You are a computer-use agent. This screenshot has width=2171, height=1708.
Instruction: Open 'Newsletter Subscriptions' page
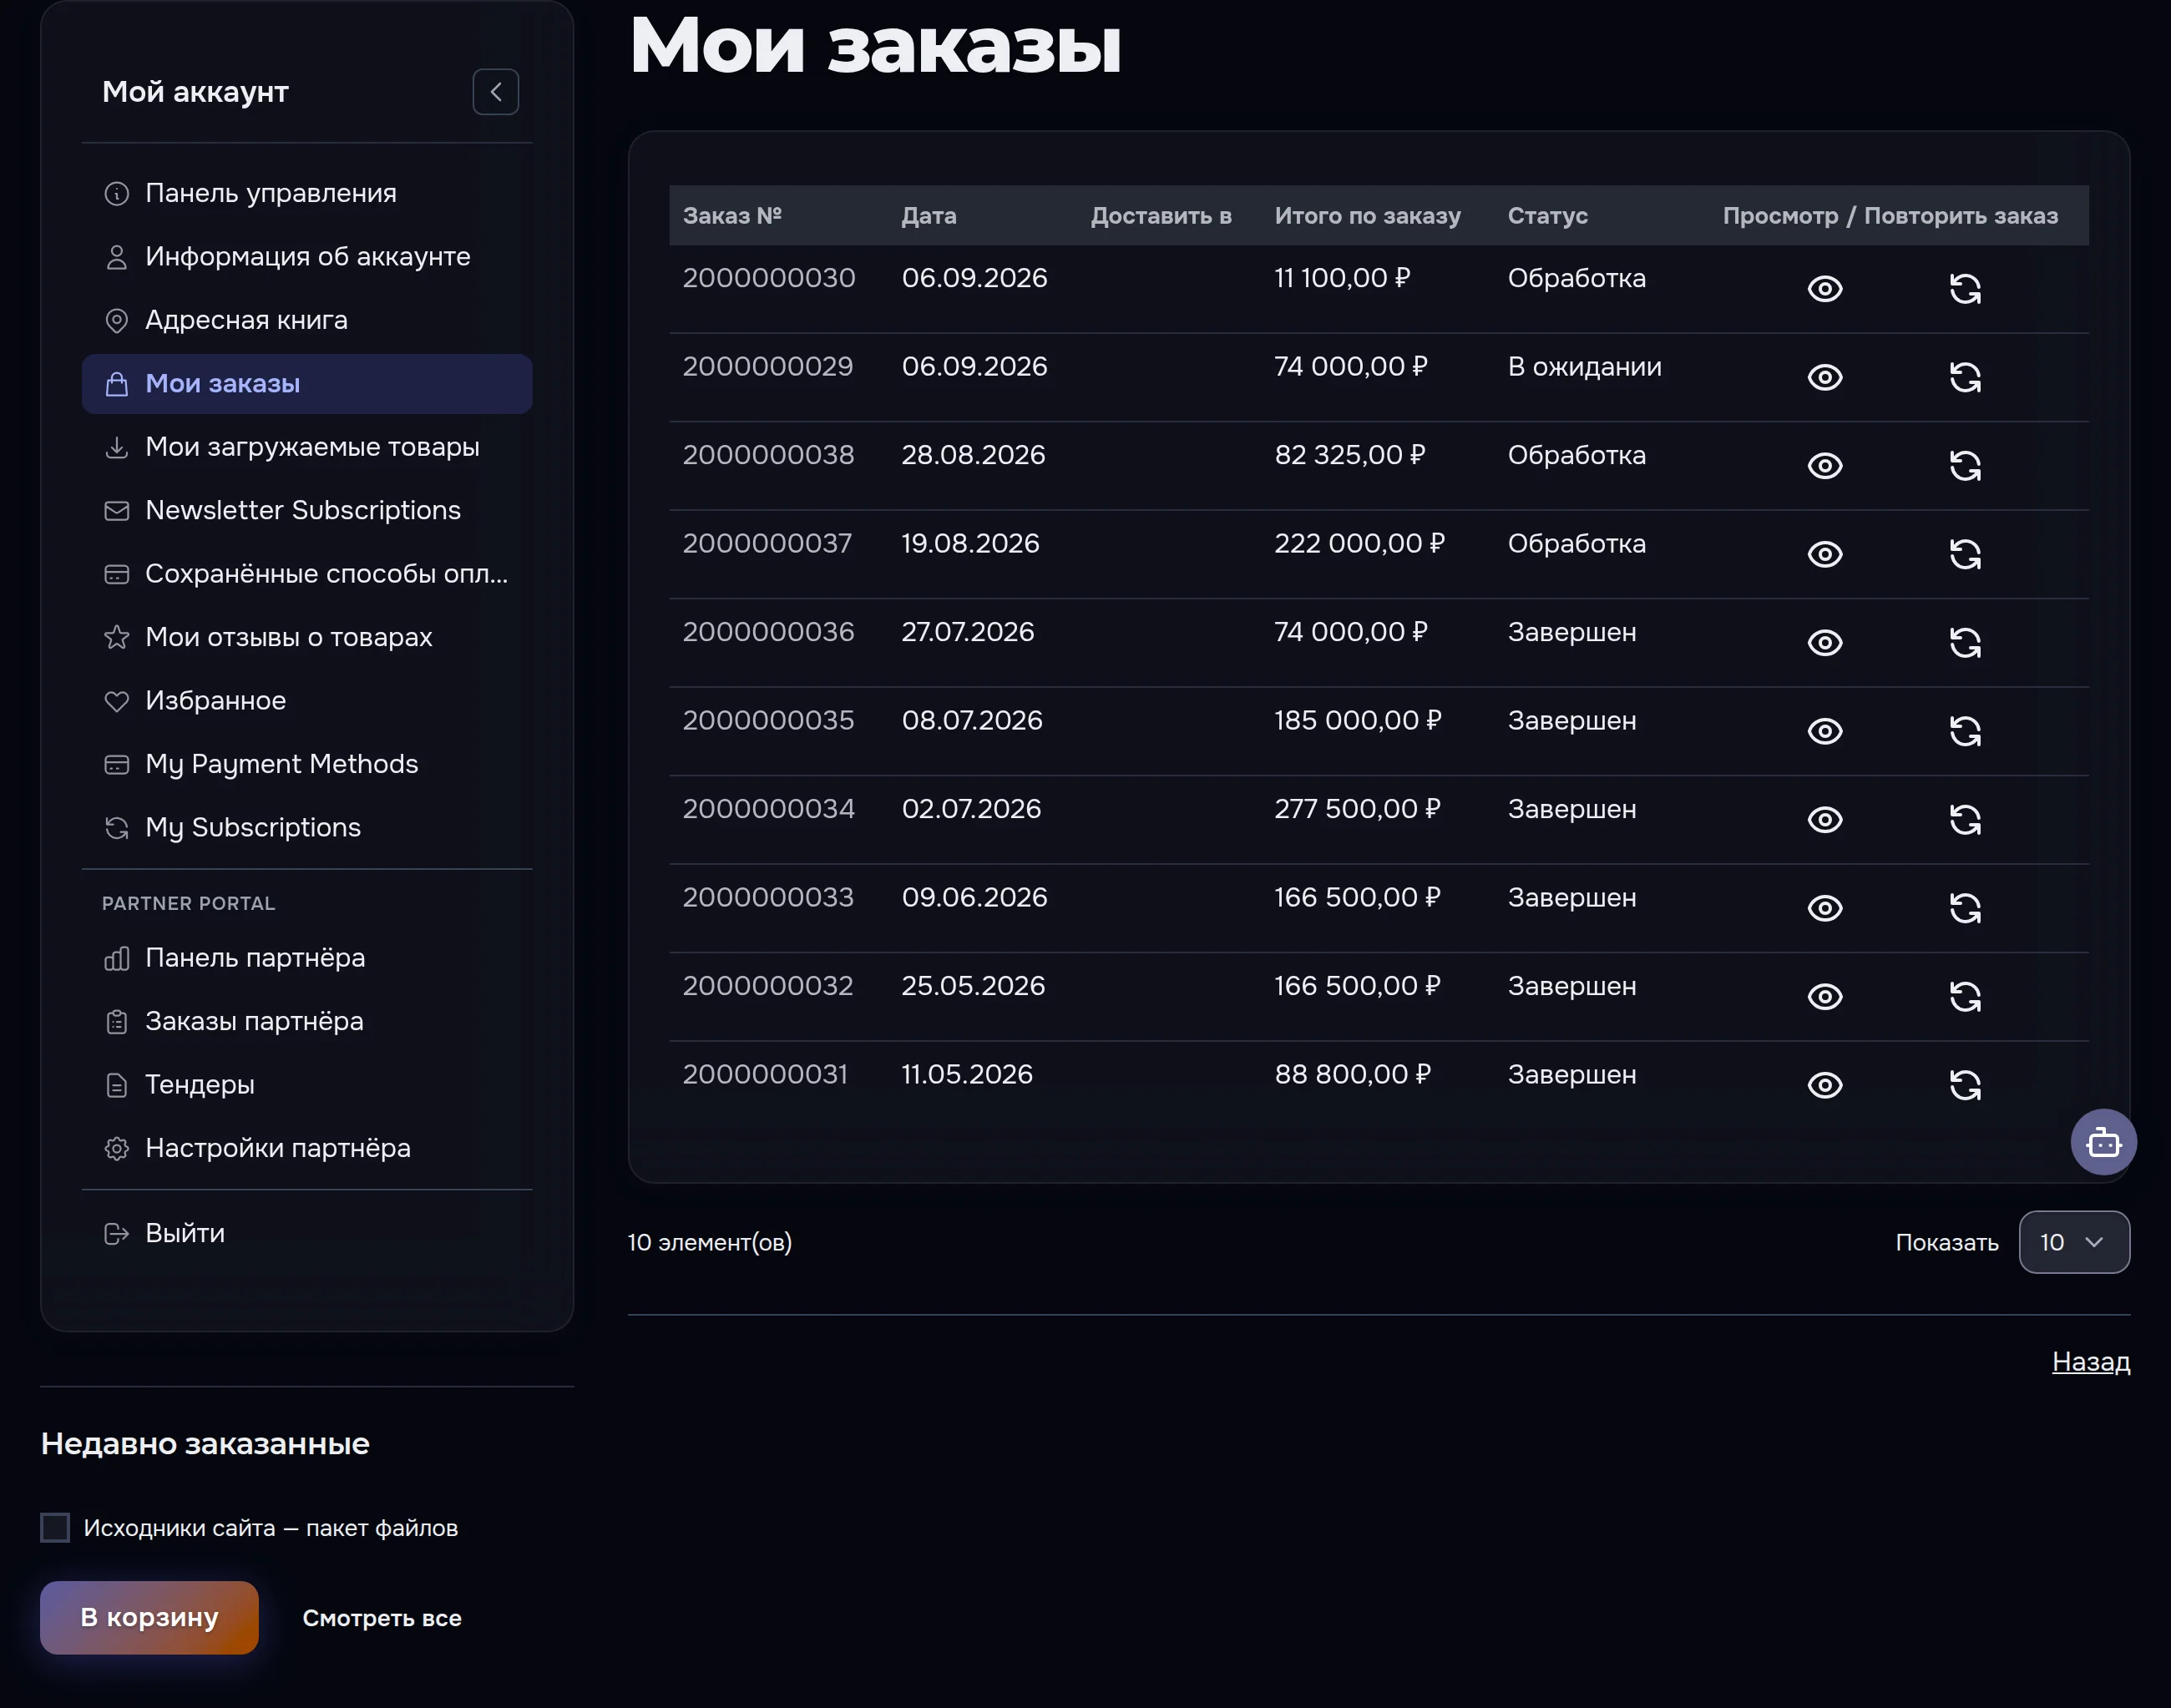pyautogui.click(x=307, y=510)
